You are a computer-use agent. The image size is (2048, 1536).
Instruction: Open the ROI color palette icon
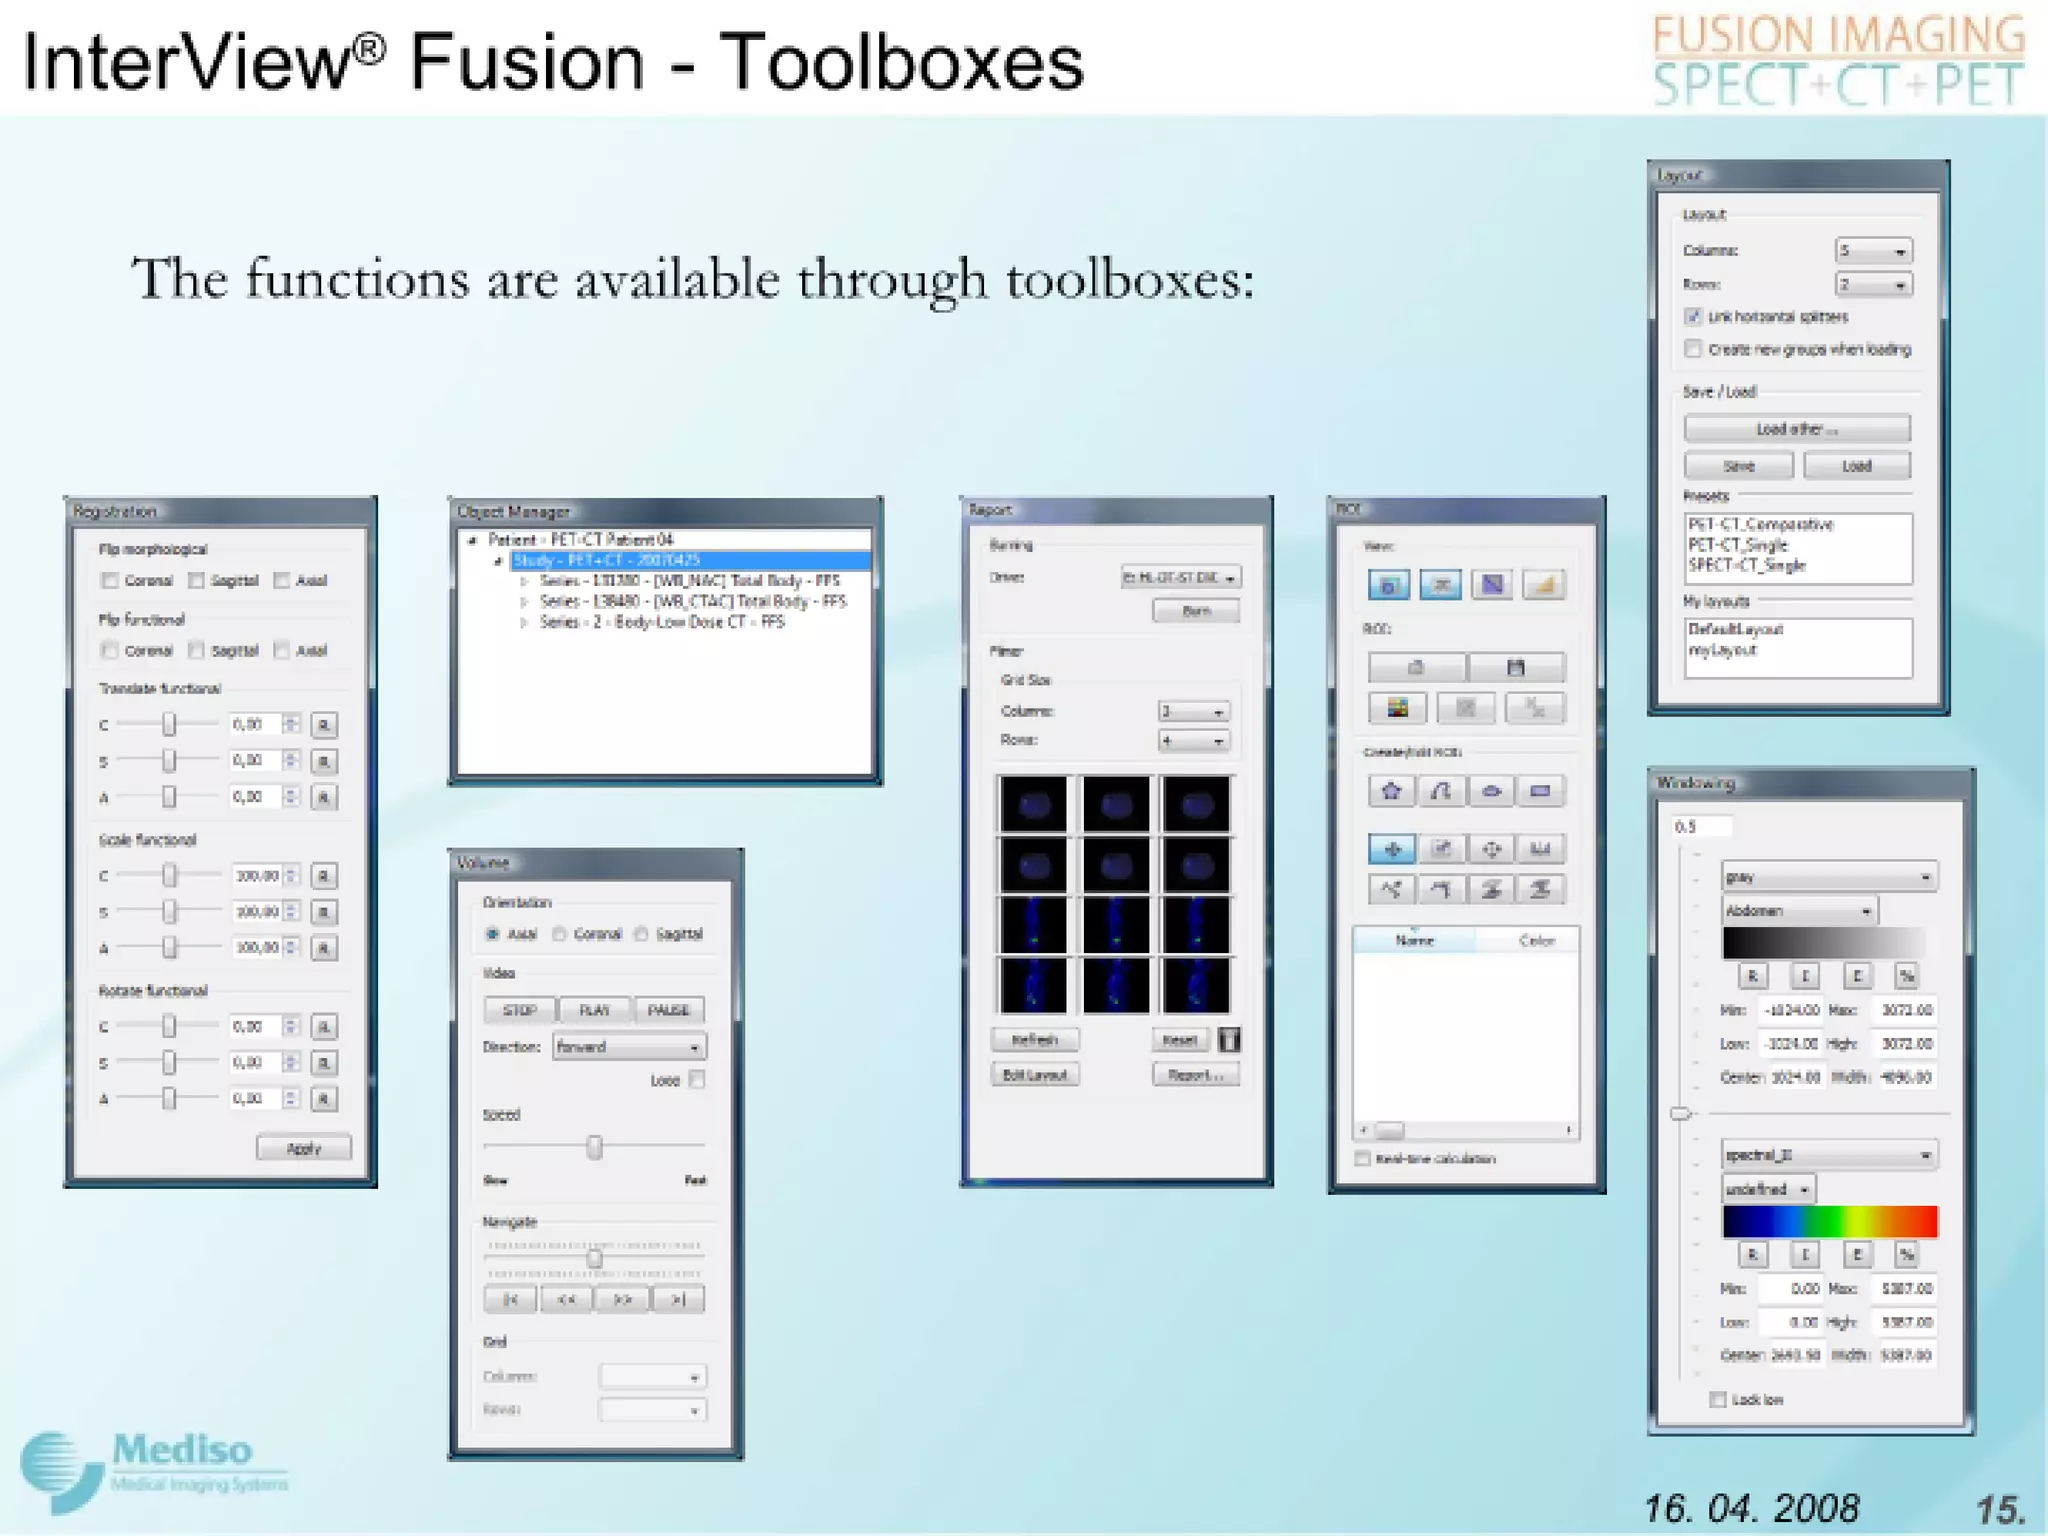click(1397, 709)
